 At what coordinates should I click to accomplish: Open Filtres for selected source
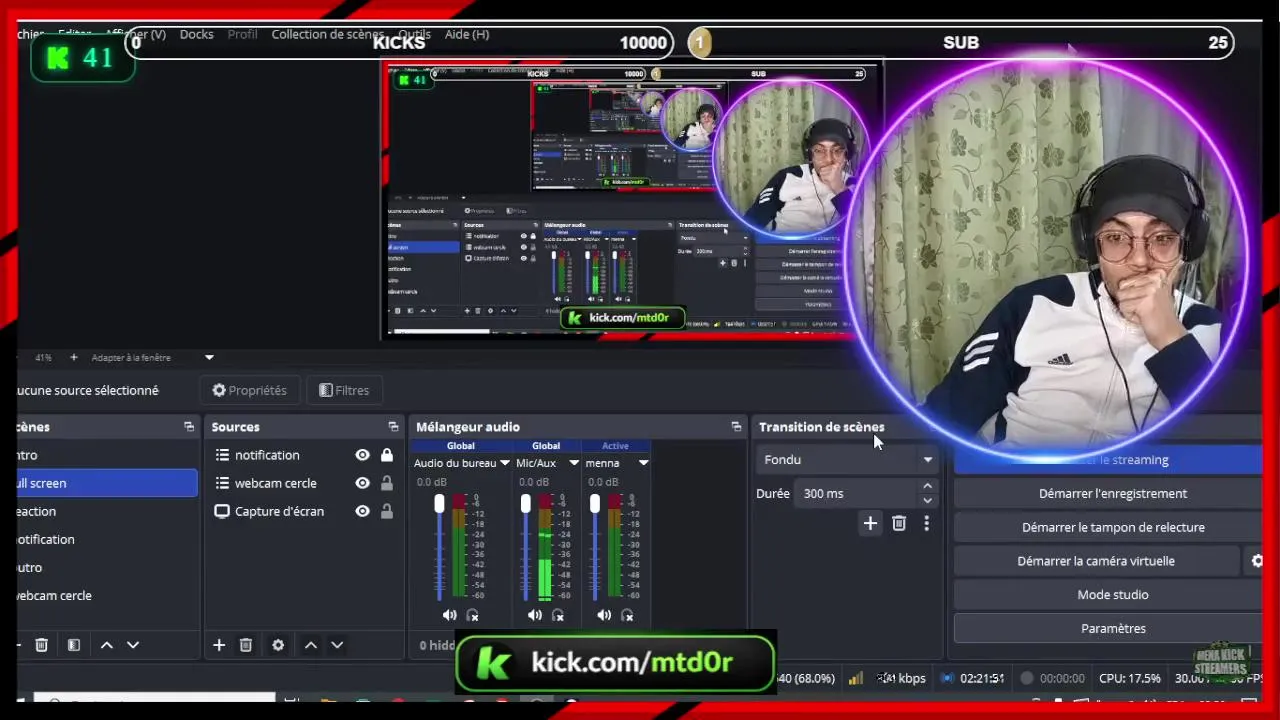tap(344, 390)
